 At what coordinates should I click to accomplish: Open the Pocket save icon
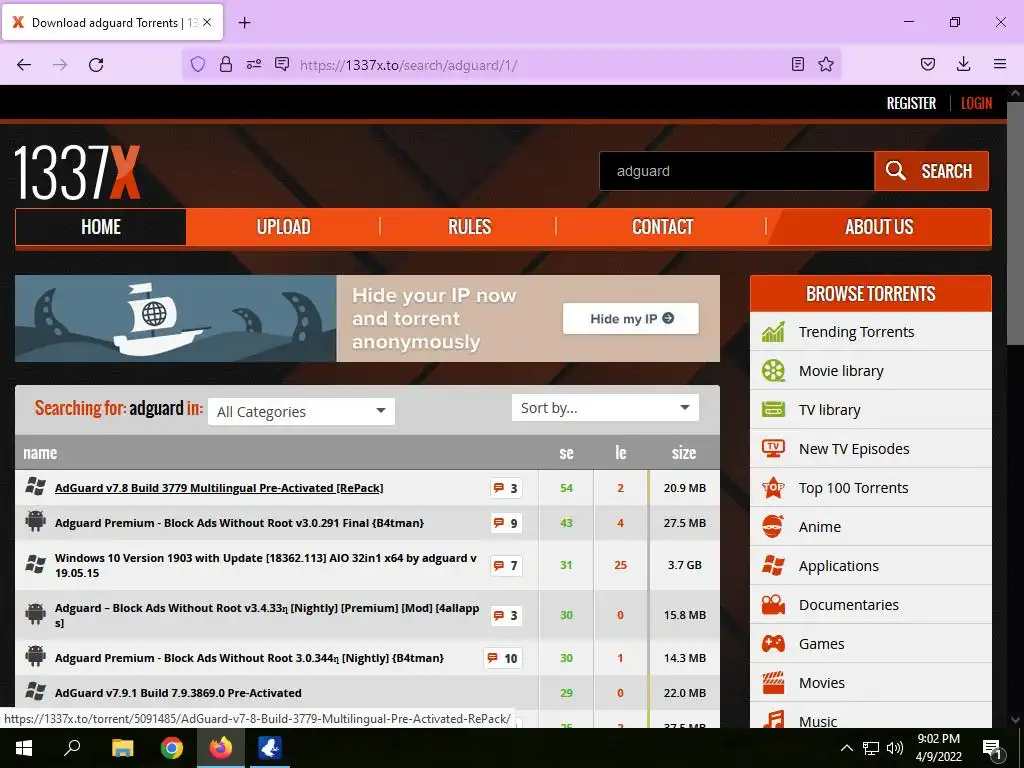927,64
